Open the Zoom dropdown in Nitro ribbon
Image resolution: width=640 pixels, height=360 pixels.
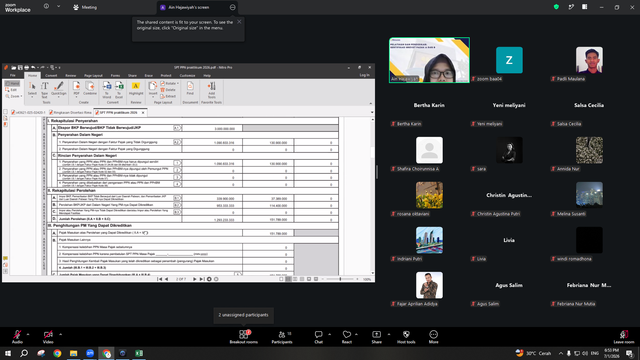(13, 96)
